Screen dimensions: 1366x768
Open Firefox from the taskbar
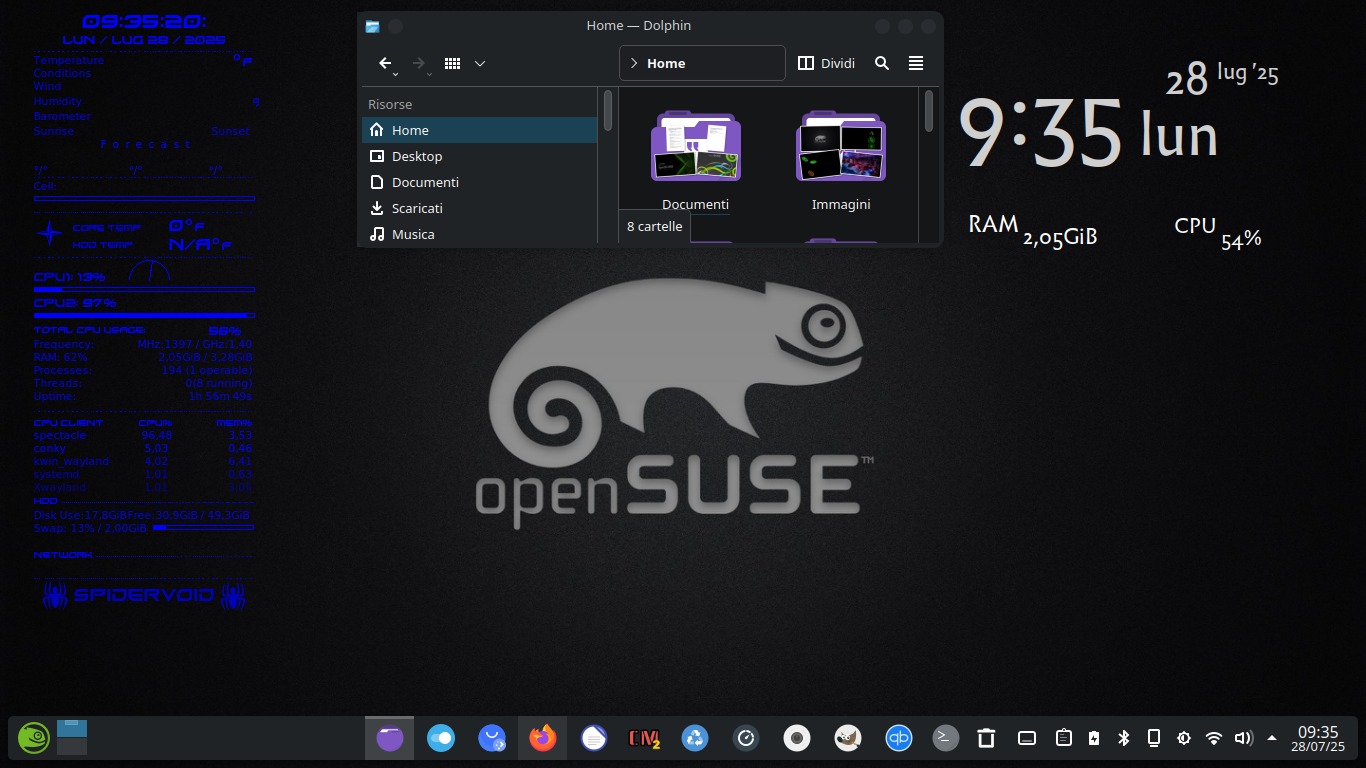pos(543,738)
